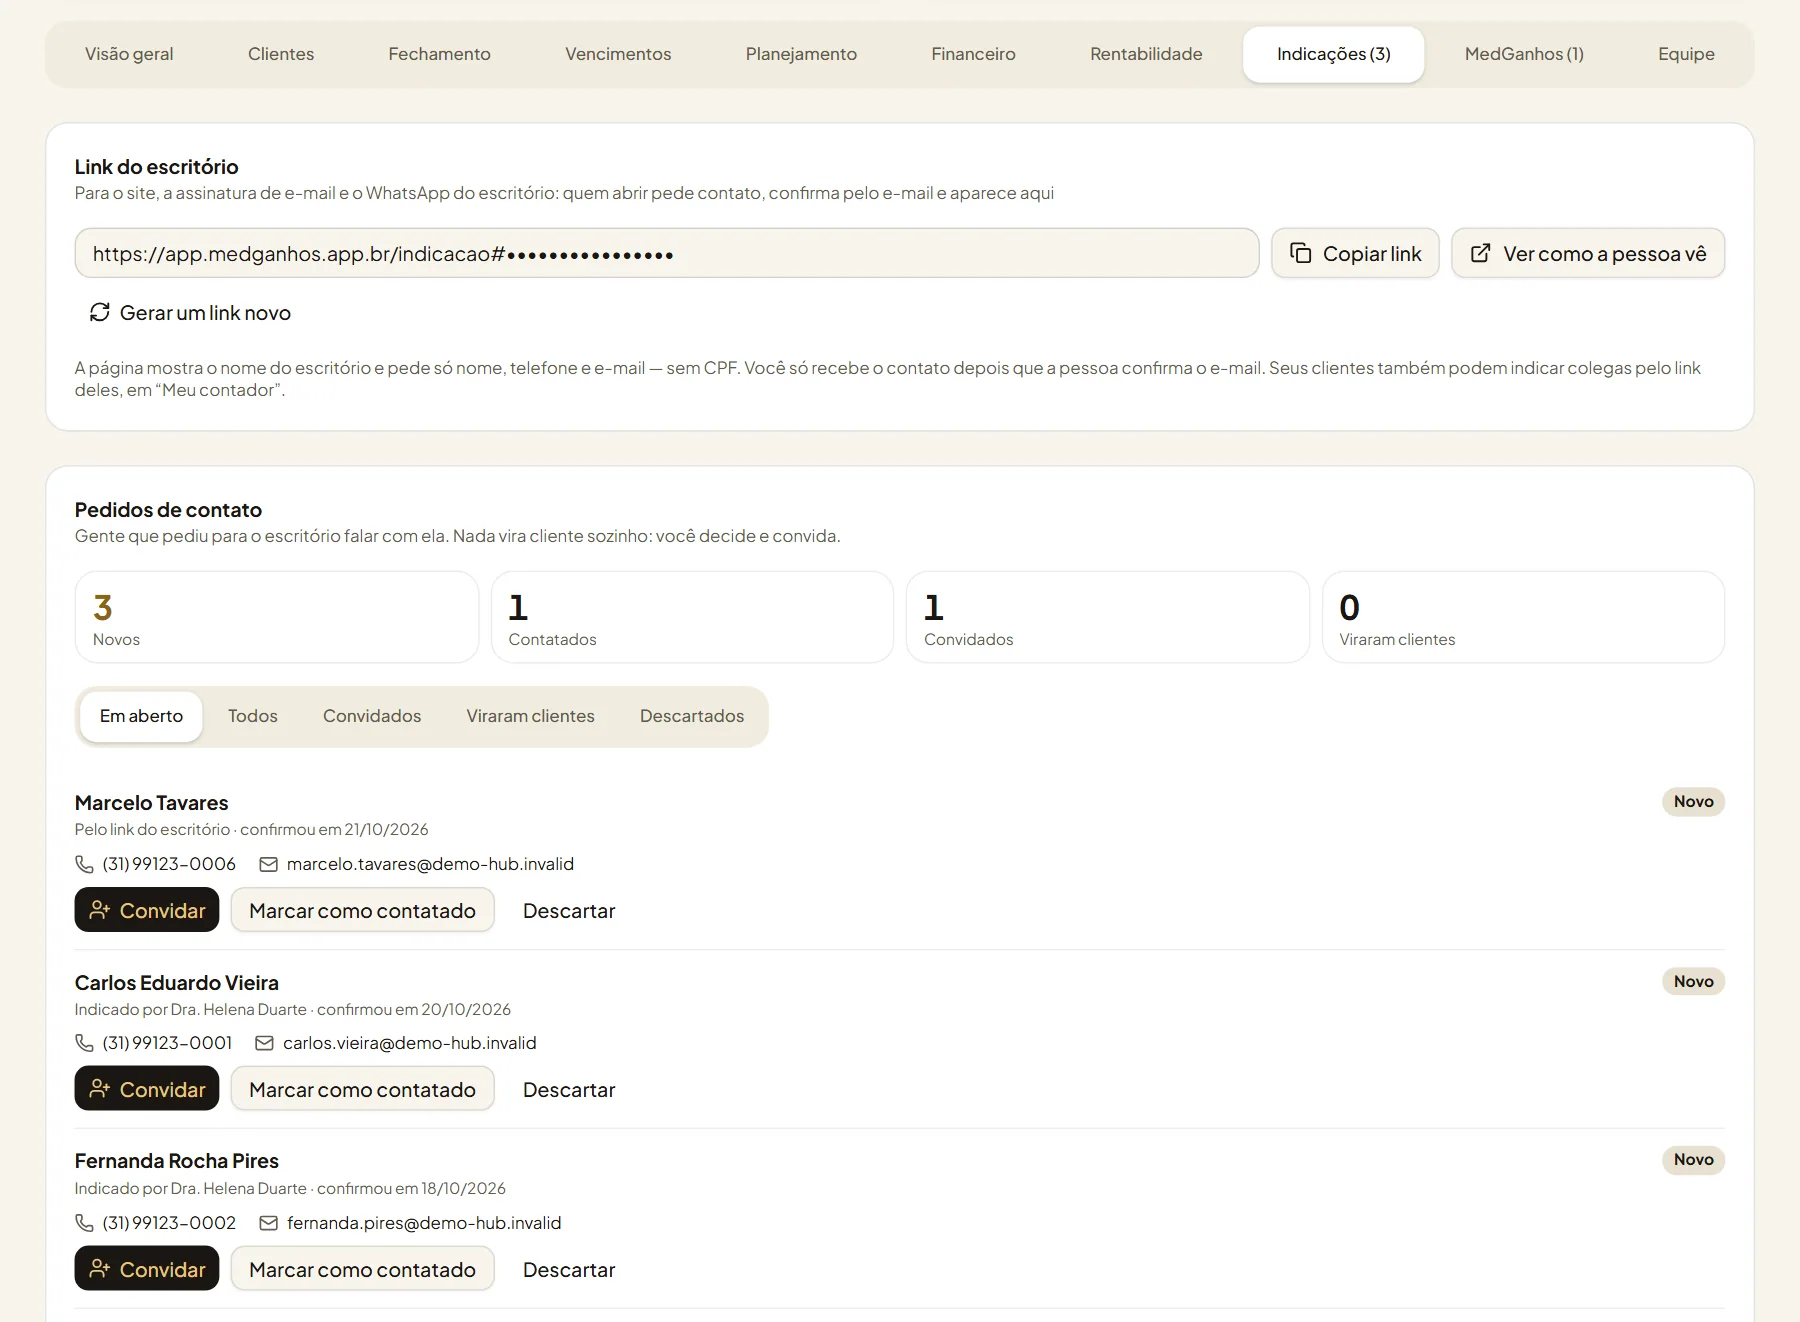Click the Contatados count card

click(x=692, y=617)
